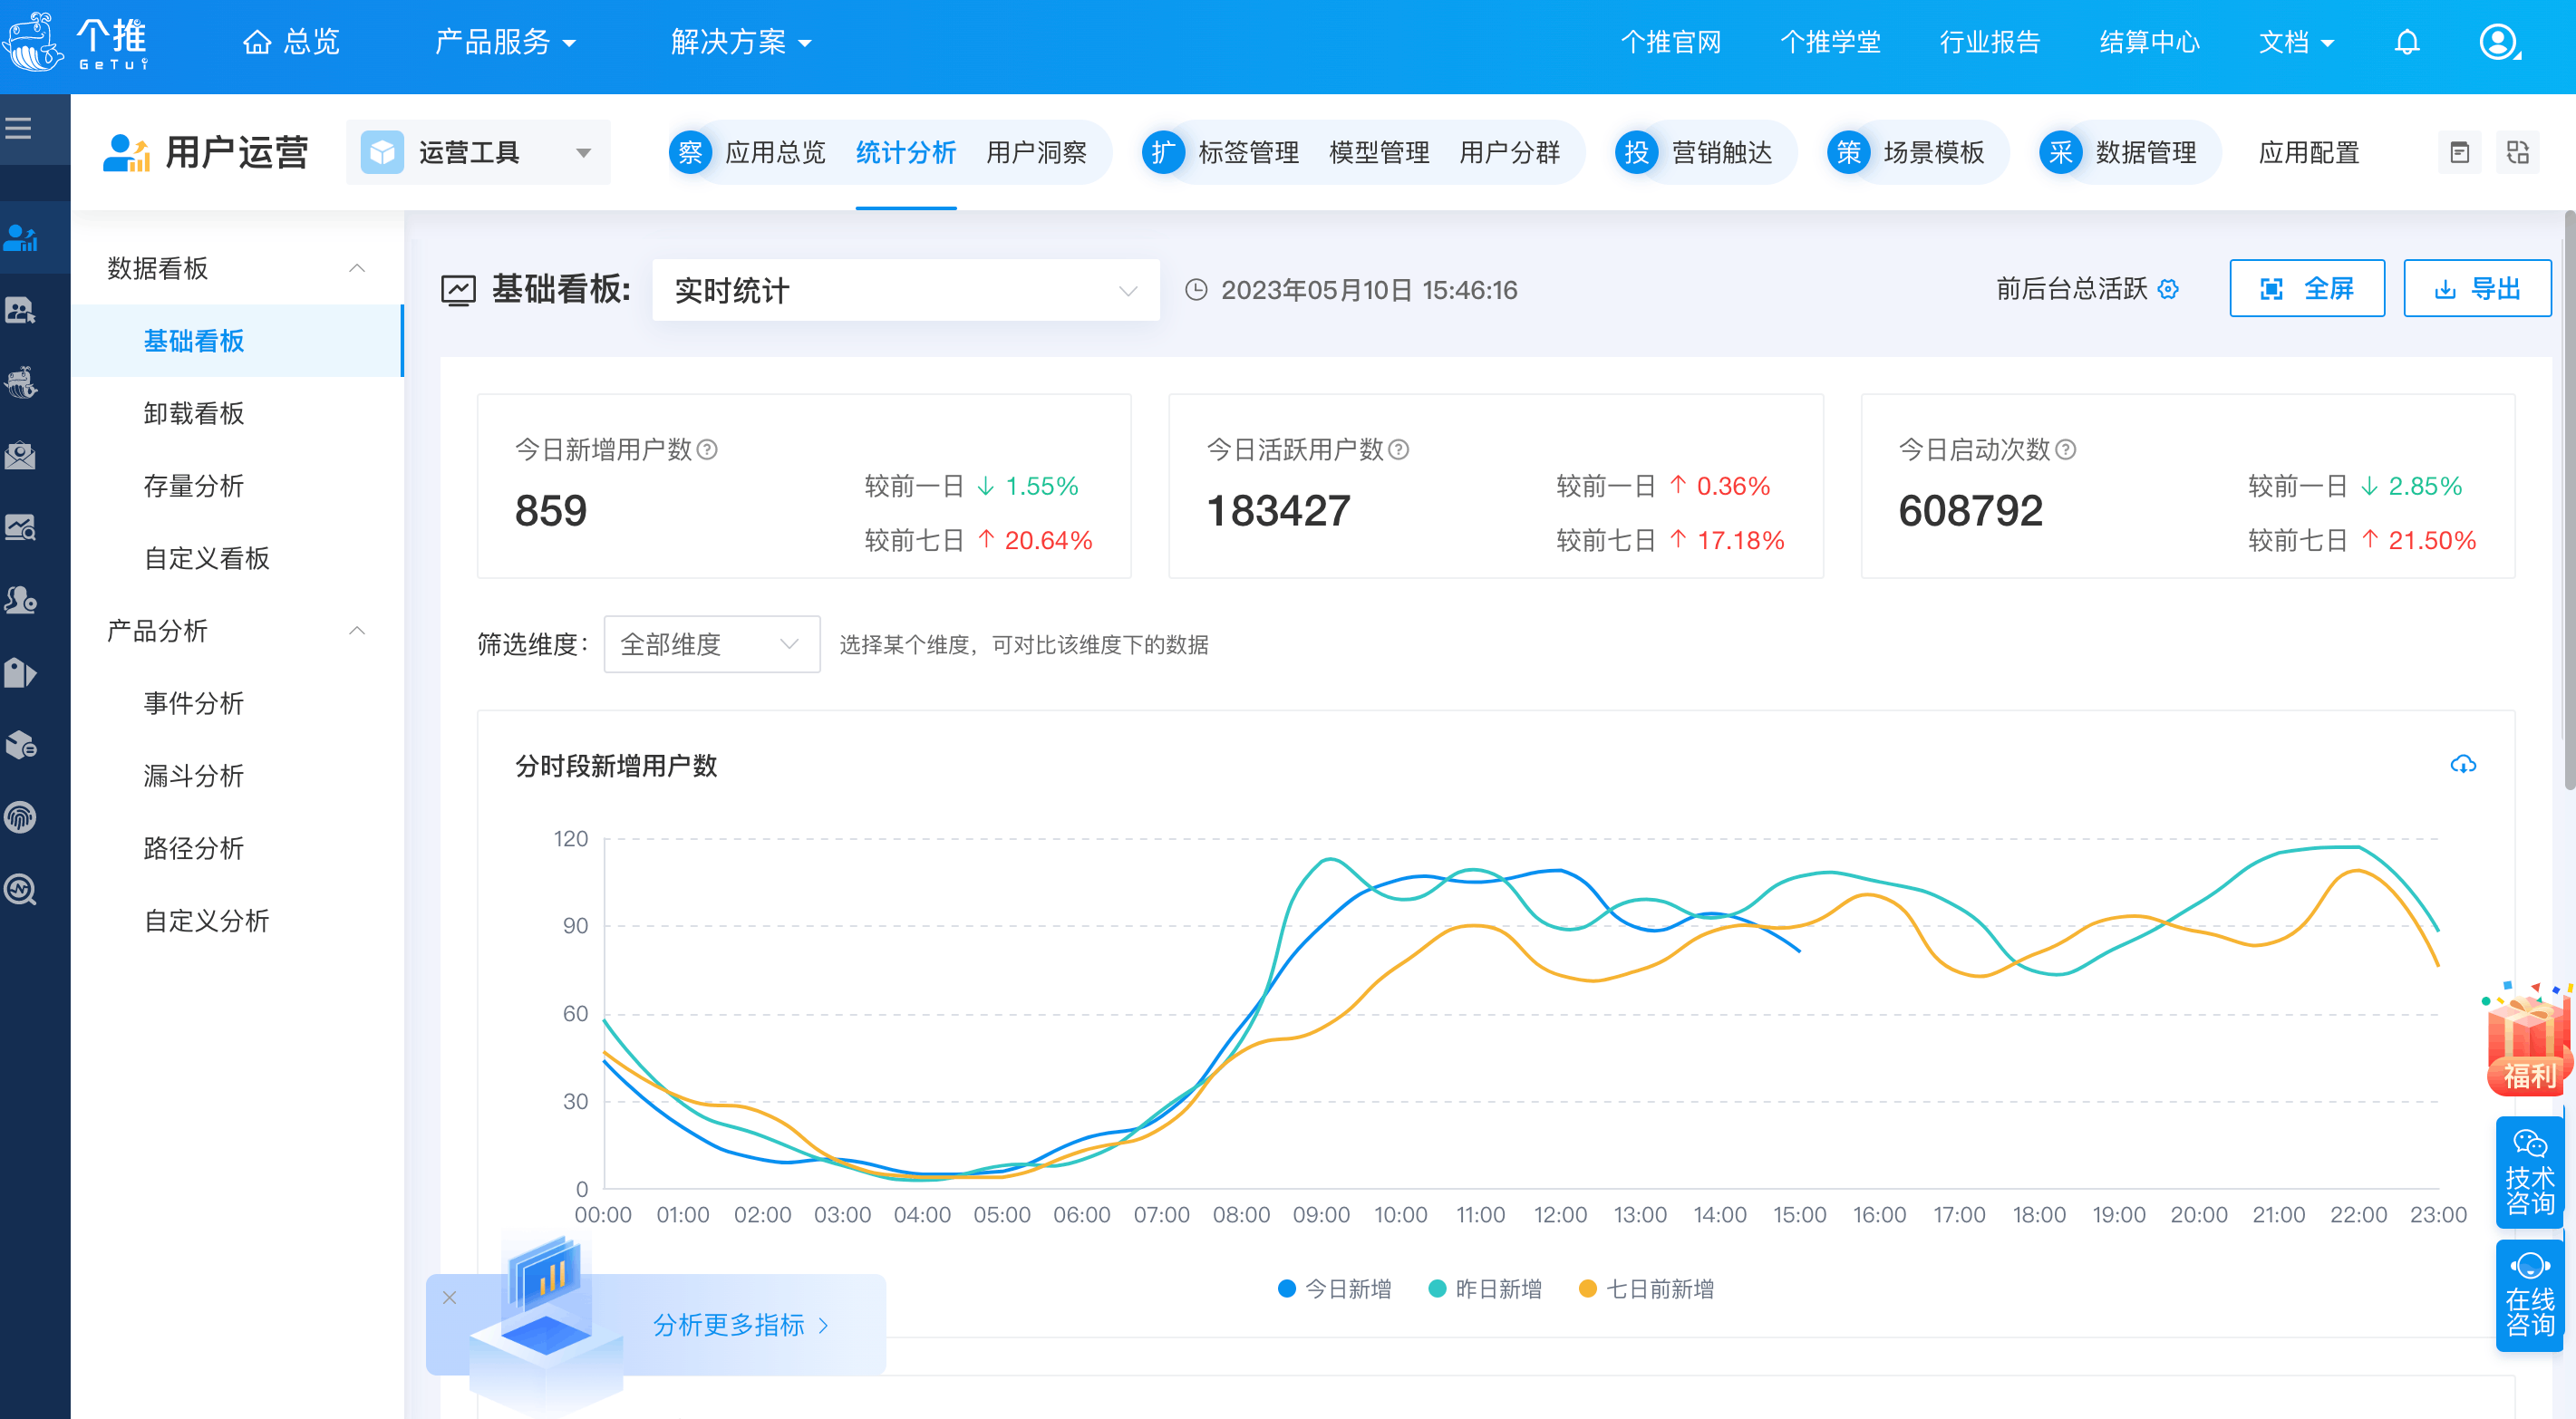The width and height of the screenshot is (2576, 1419).
Task: Click the notification bell icon
Action: click(x=2407, y=43)
